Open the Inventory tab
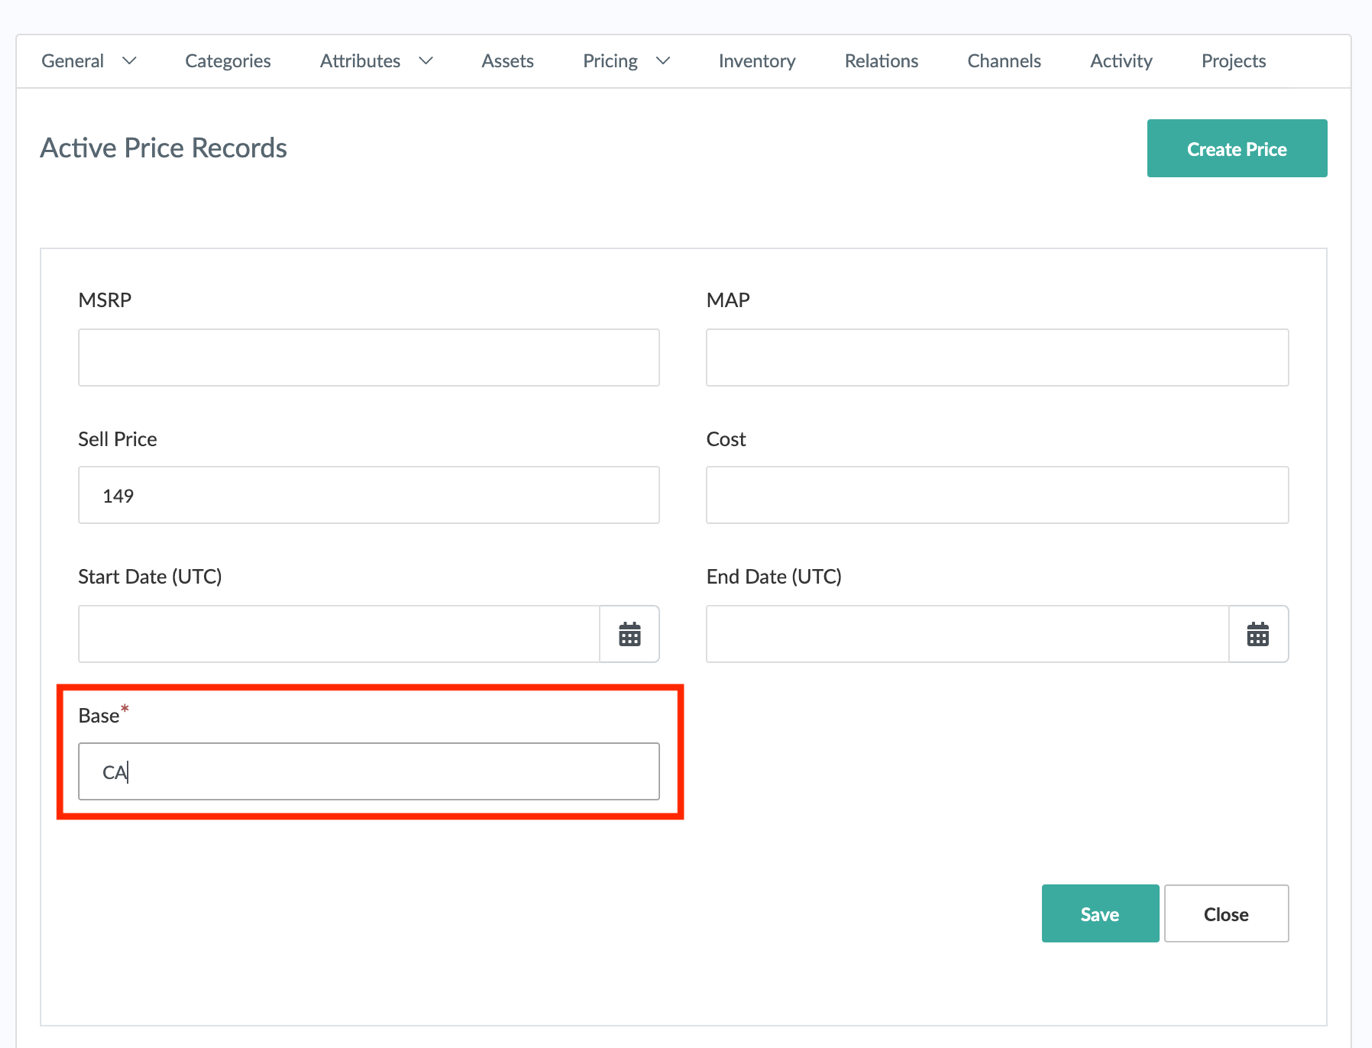The width and height of the screenshot is (1372, 1048). coord(756,61)
